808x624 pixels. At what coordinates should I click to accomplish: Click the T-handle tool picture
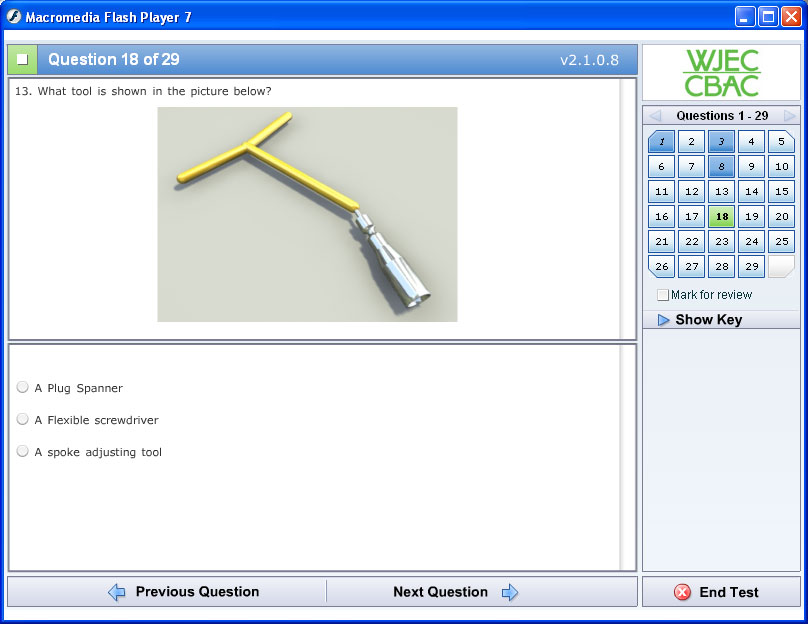(x=307, y=214)
